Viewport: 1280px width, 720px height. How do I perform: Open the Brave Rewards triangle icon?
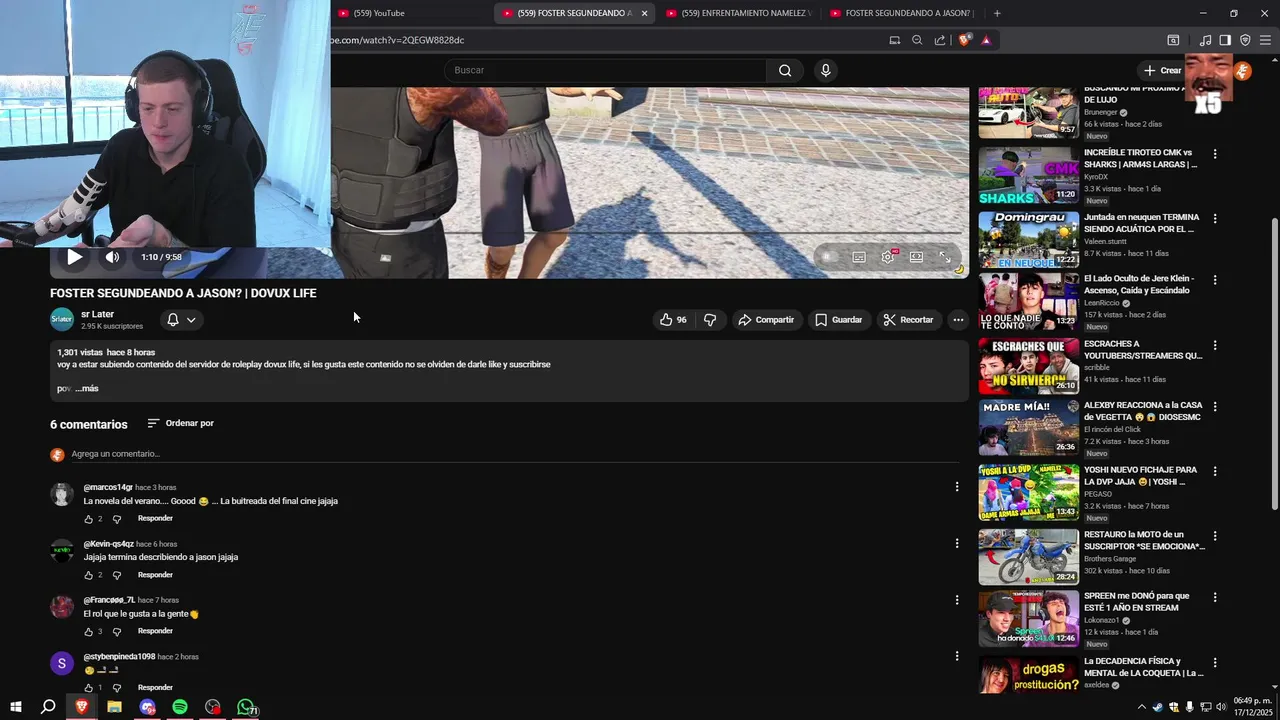tap(986, 40)
